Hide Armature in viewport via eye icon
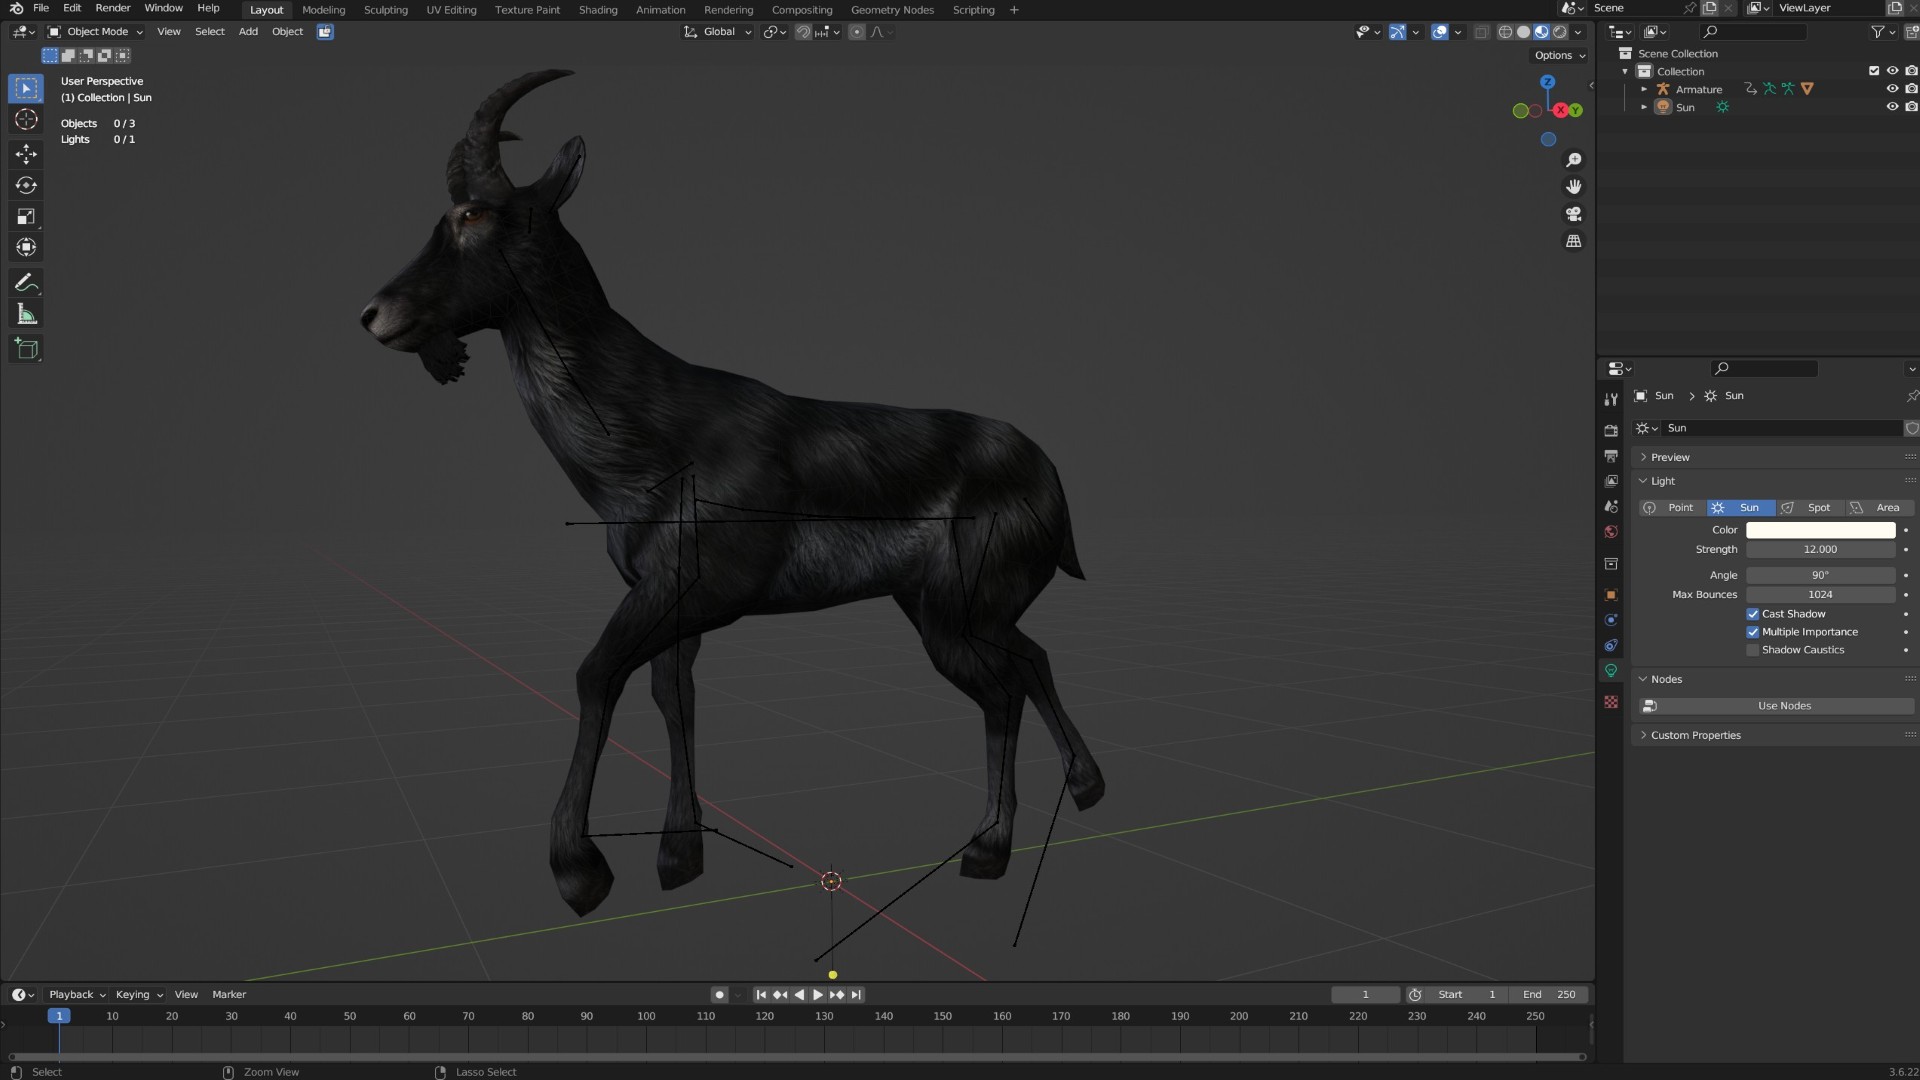 pos(1892,89)
